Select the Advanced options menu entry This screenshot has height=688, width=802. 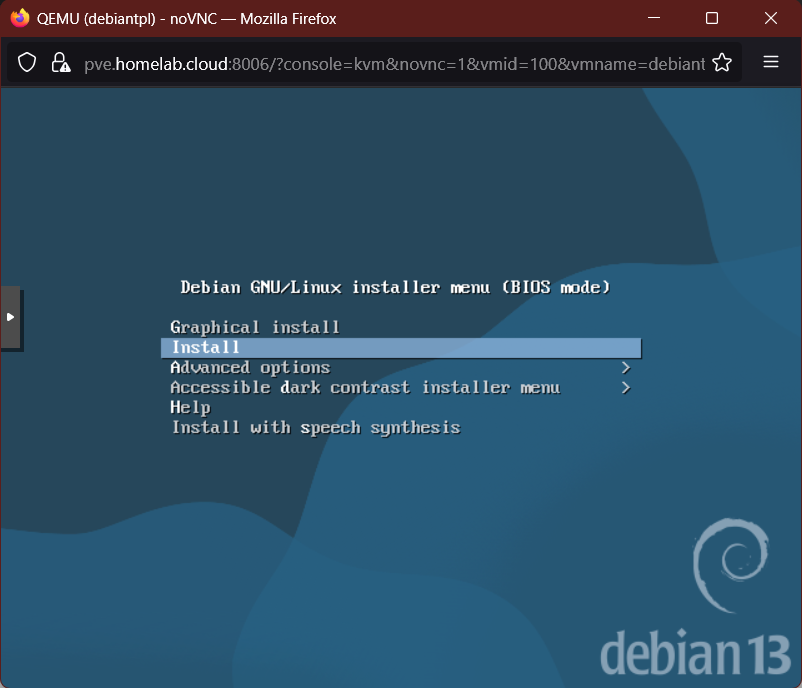click(249, 367)
